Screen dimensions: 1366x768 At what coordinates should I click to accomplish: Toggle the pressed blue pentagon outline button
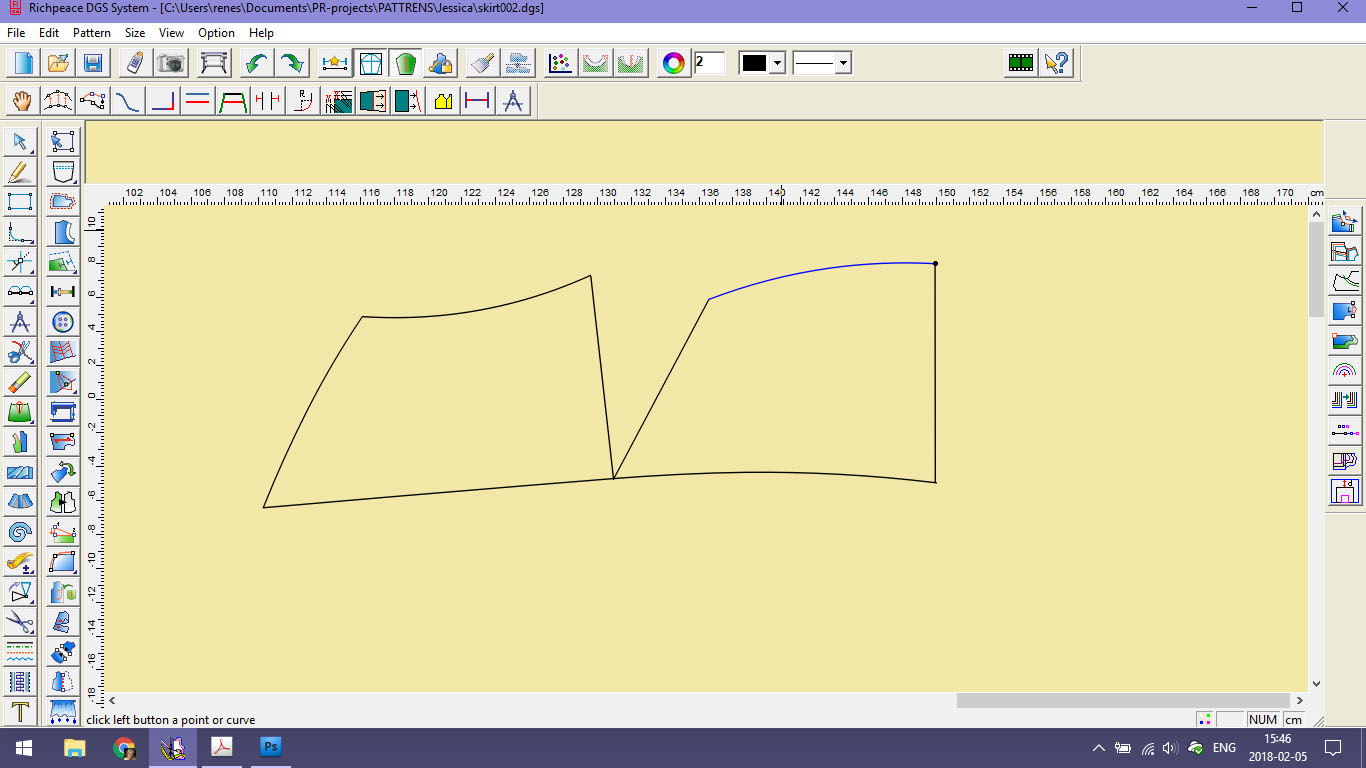(370, 63)
